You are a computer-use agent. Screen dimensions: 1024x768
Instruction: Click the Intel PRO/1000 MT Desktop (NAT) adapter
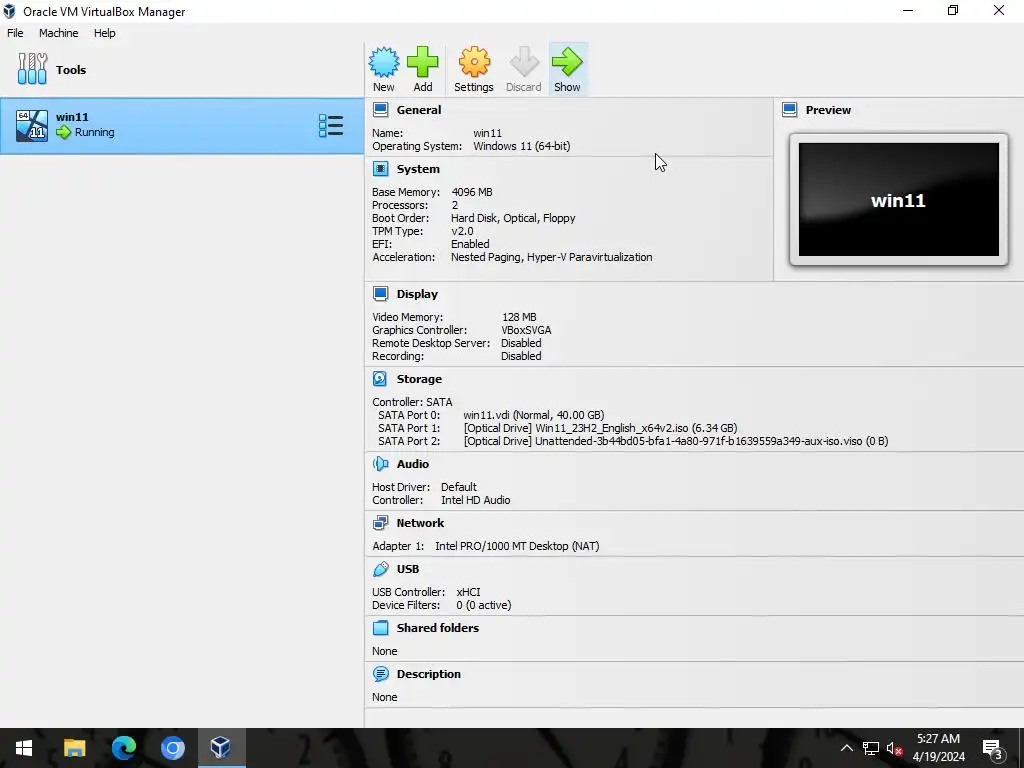517,546
